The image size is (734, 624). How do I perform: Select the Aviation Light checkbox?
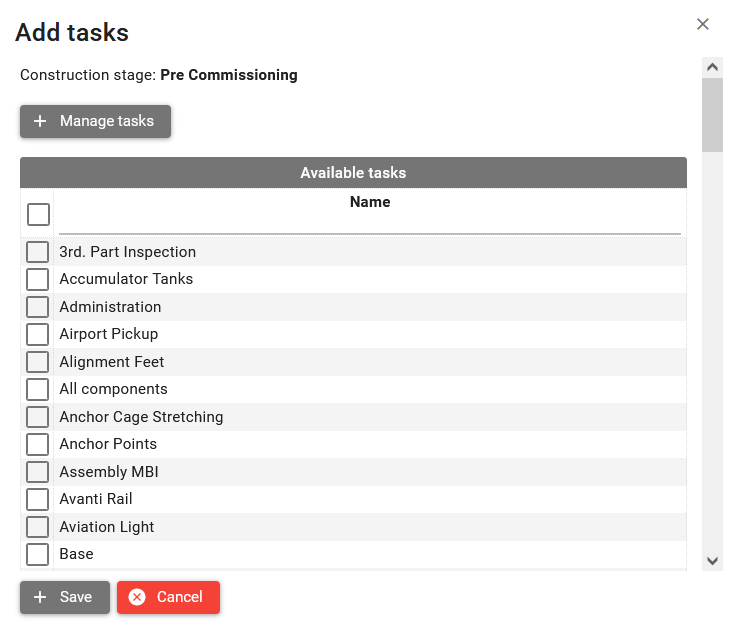click(x=37, y=527)
